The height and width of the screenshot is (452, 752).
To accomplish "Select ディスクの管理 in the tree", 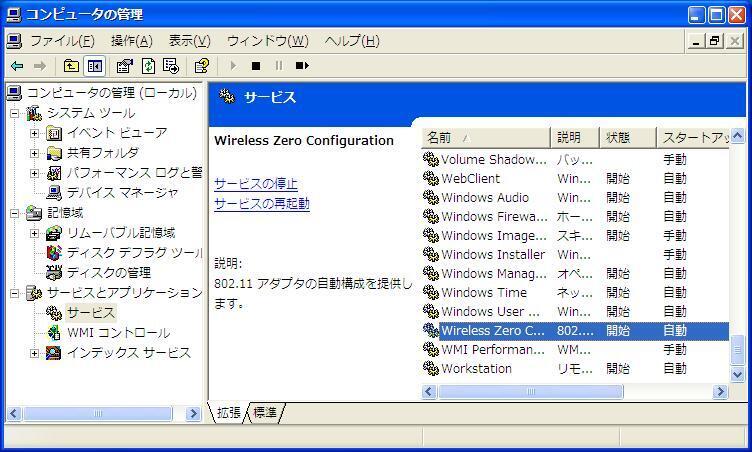I will [x=108, y=273].
